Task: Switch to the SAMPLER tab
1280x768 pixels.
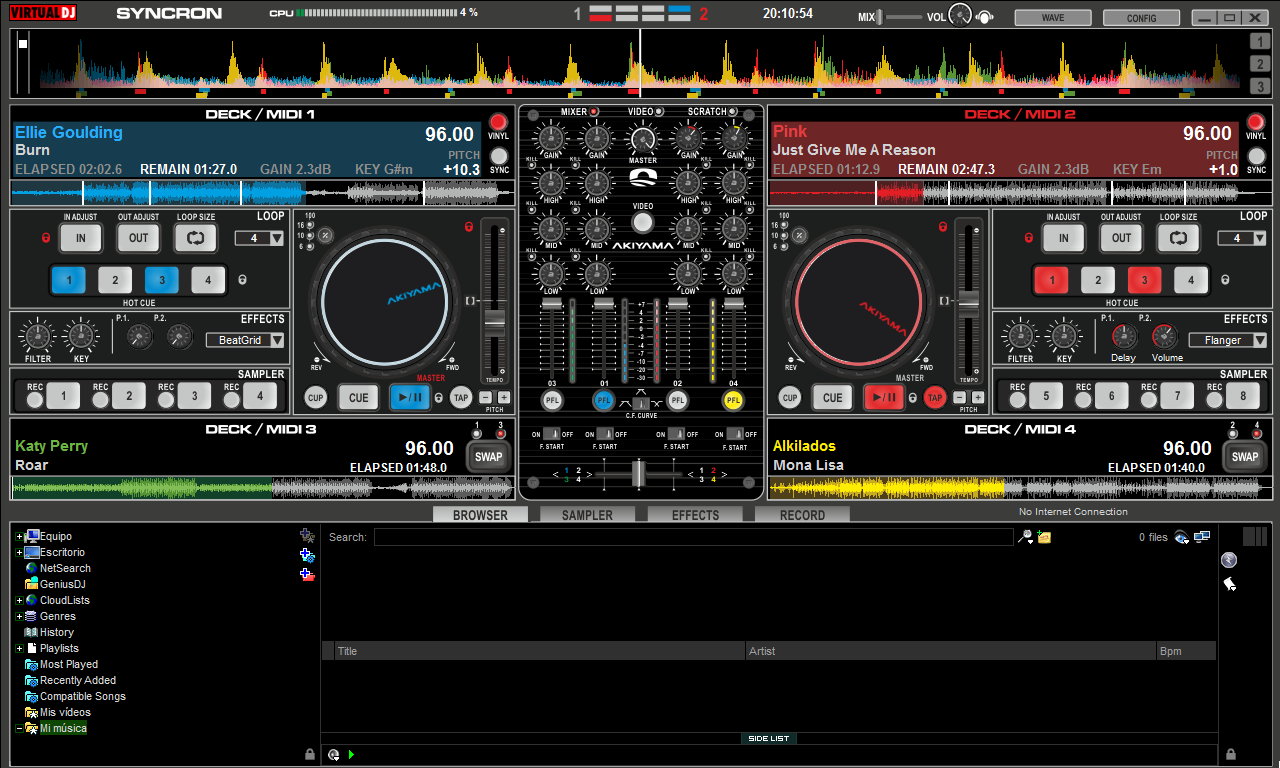Action: click(588, 515)
